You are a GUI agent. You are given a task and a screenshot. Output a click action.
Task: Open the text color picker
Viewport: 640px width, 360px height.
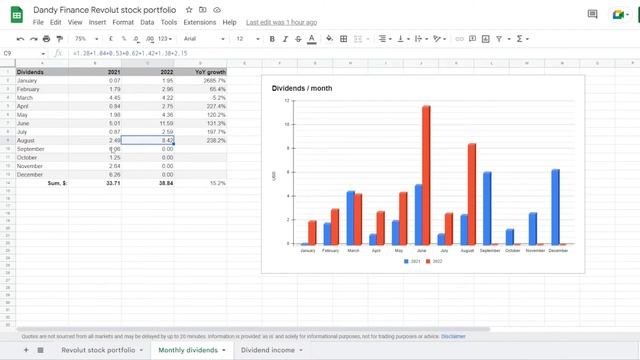(x=311, y=39)
